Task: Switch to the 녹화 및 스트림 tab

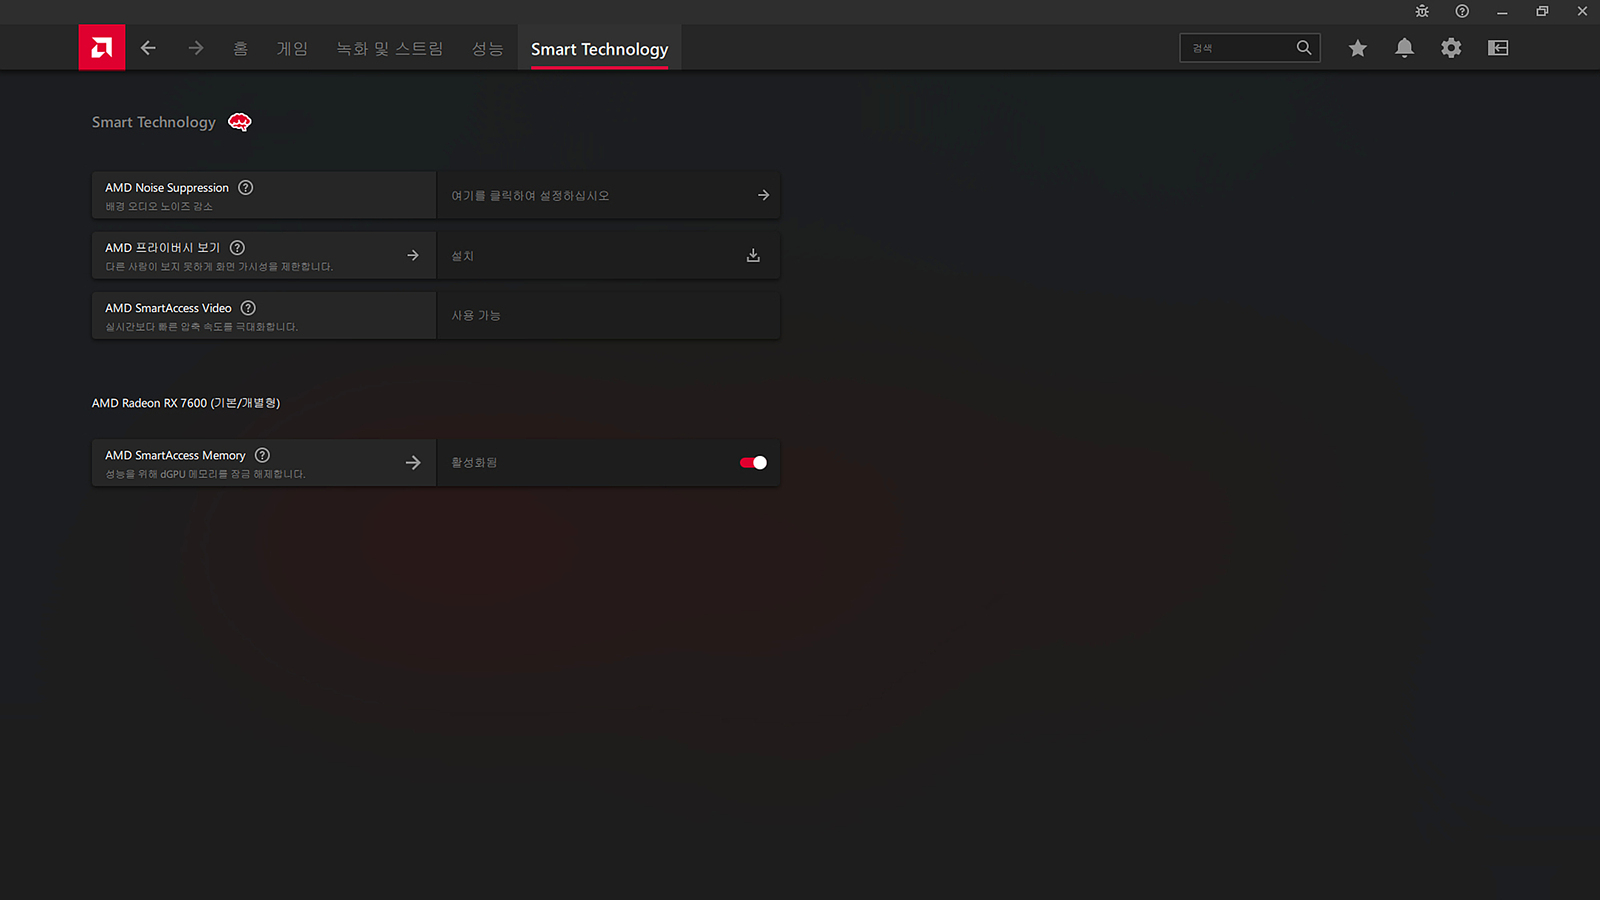Action: pos(389,49)
